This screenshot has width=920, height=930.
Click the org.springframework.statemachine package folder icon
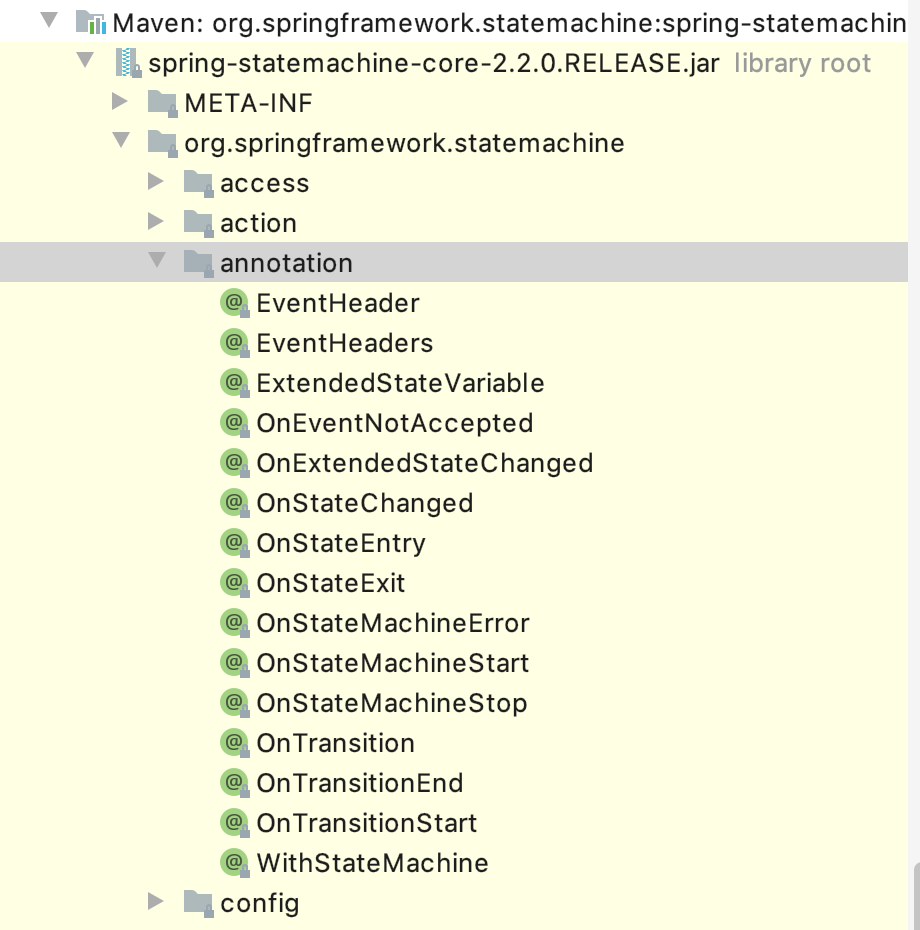[162, 143]
